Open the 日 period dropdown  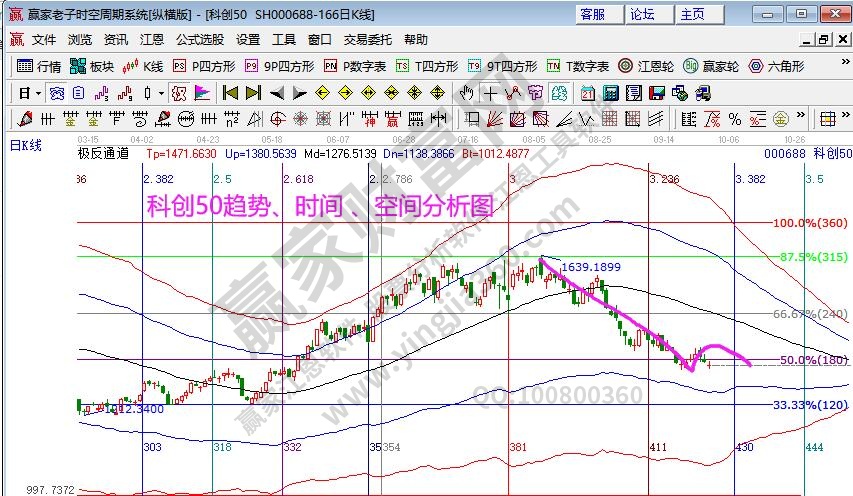click(x=30, y=93)
